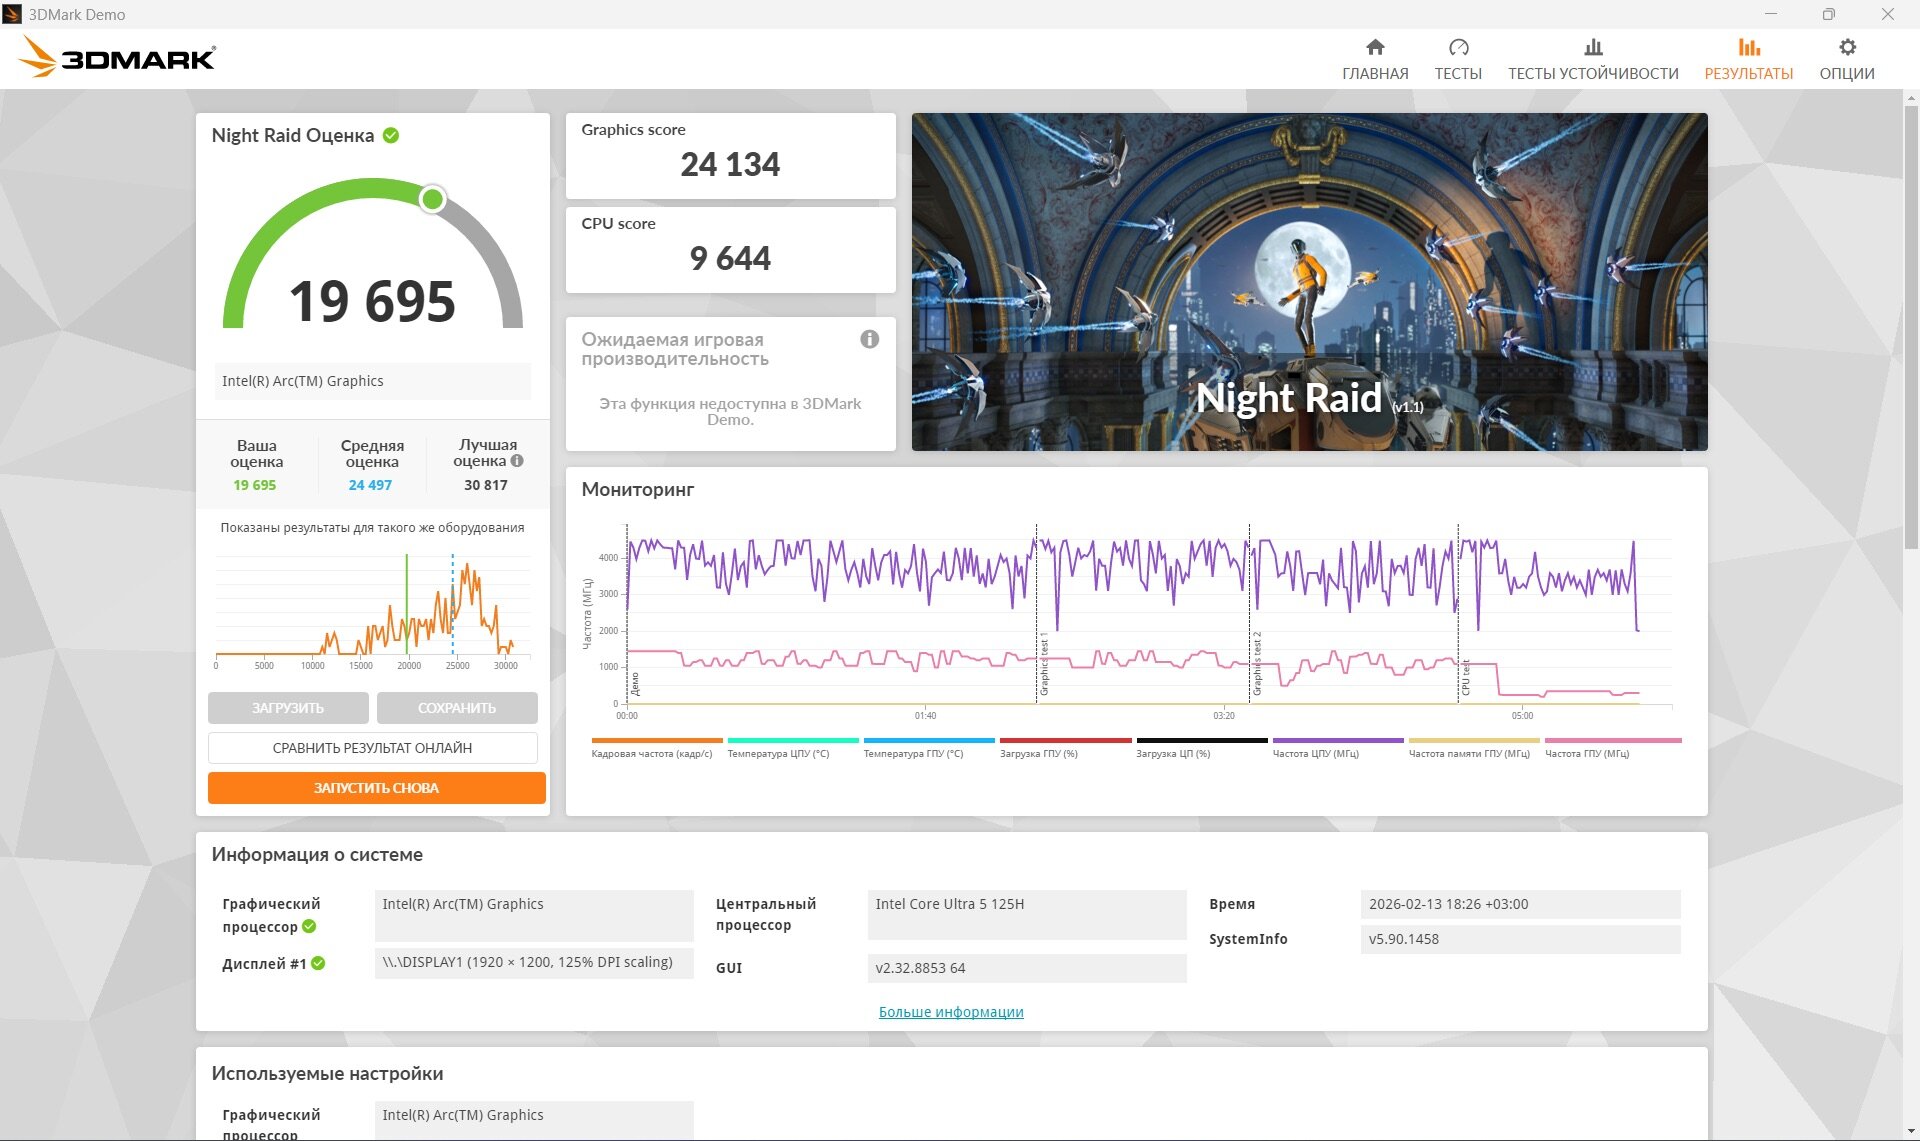The height and width of the screenshot is (1141, 1920).
Task: Open ТЕСТЫ УСТОЙЧИВОСТИ chart icon
Action: pos(1593,47)
